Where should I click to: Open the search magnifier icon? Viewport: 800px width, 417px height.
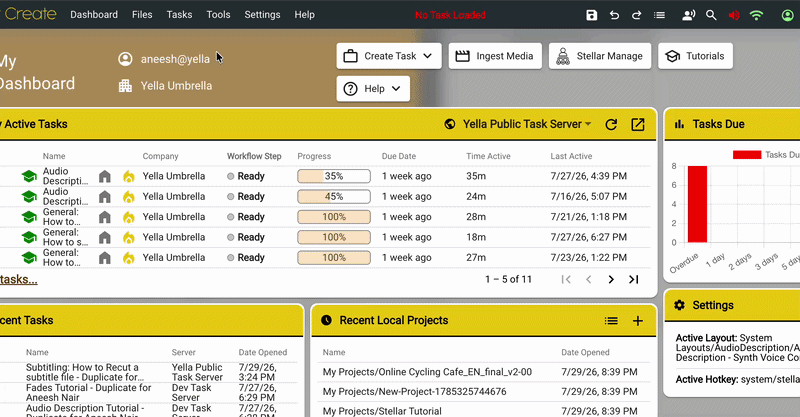click(x=711, y=15)
